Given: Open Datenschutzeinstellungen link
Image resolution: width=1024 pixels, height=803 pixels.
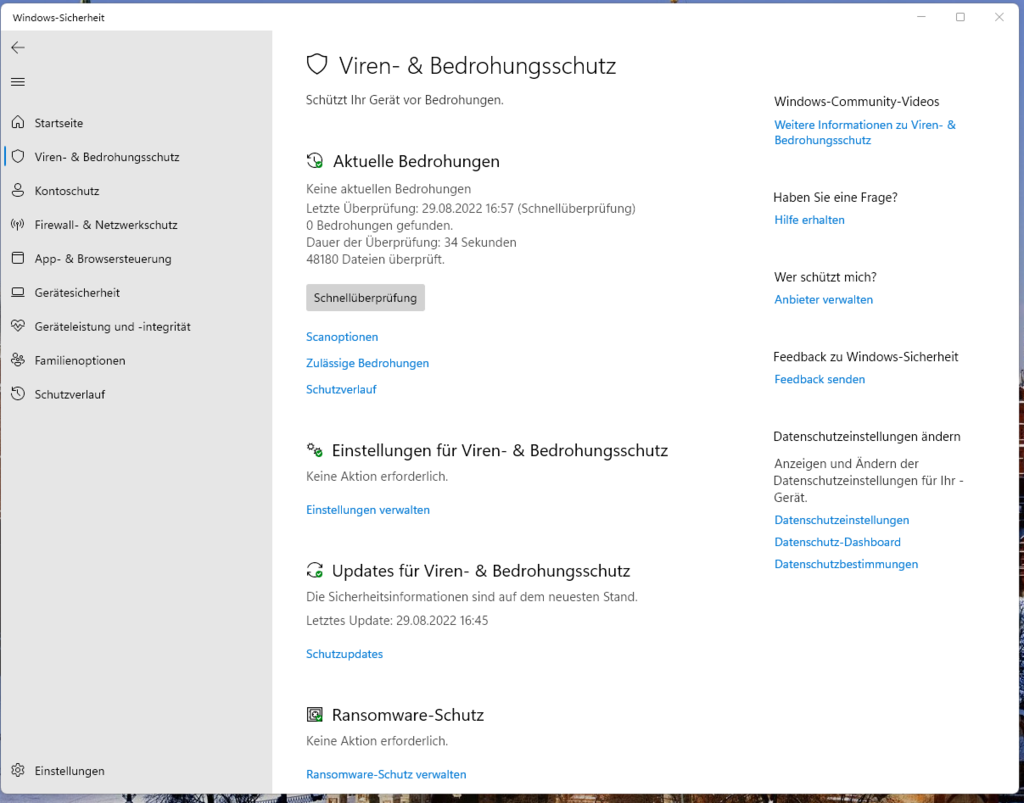Looking at the screenshot, I should pyautogui.click(x=842, y=520).
